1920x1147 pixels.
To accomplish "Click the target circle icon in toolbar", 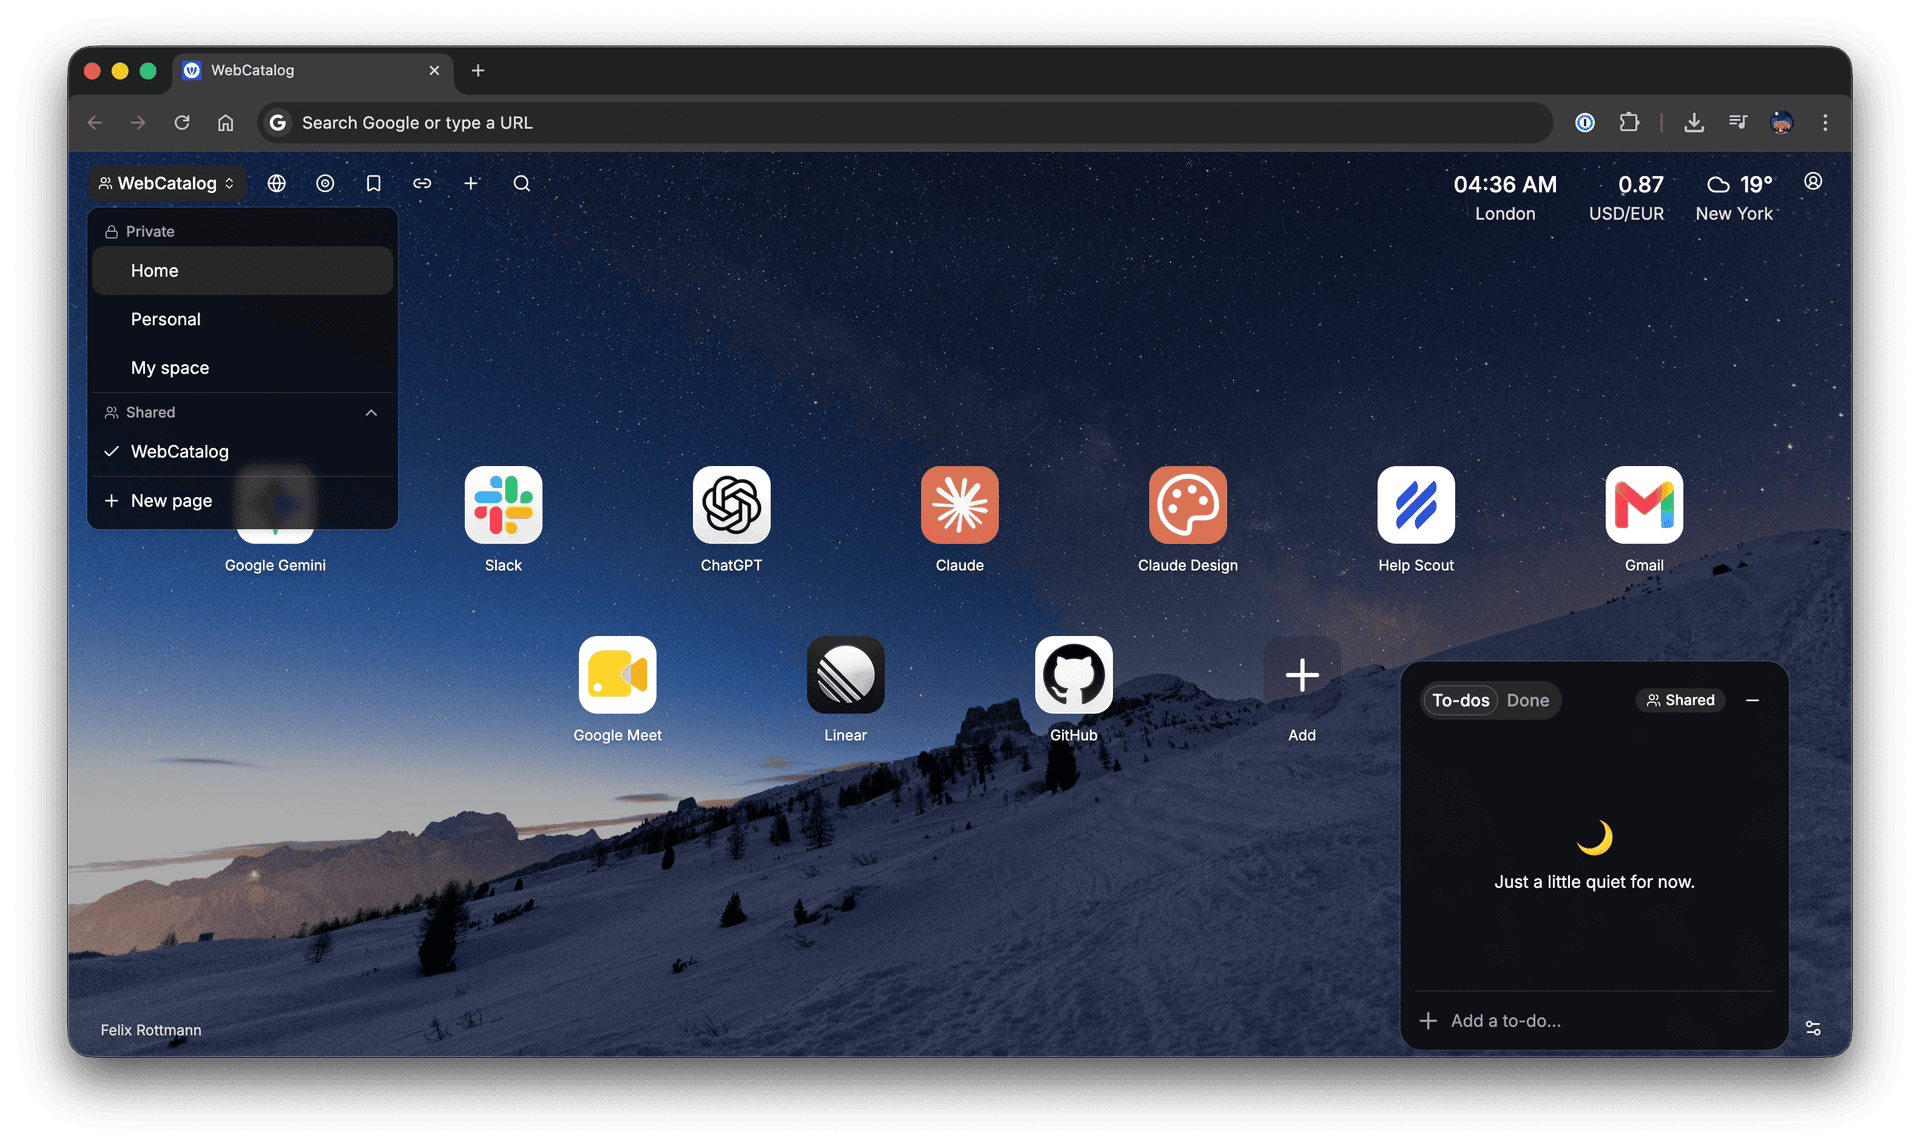I will (325, 183).
